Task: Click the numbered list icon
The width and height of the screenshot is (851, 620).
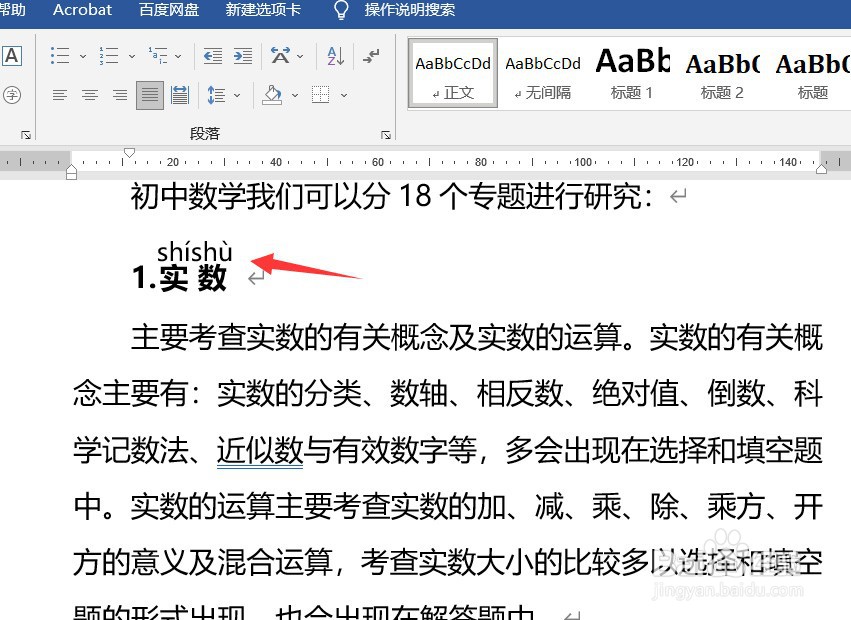Action: [109, 55]
